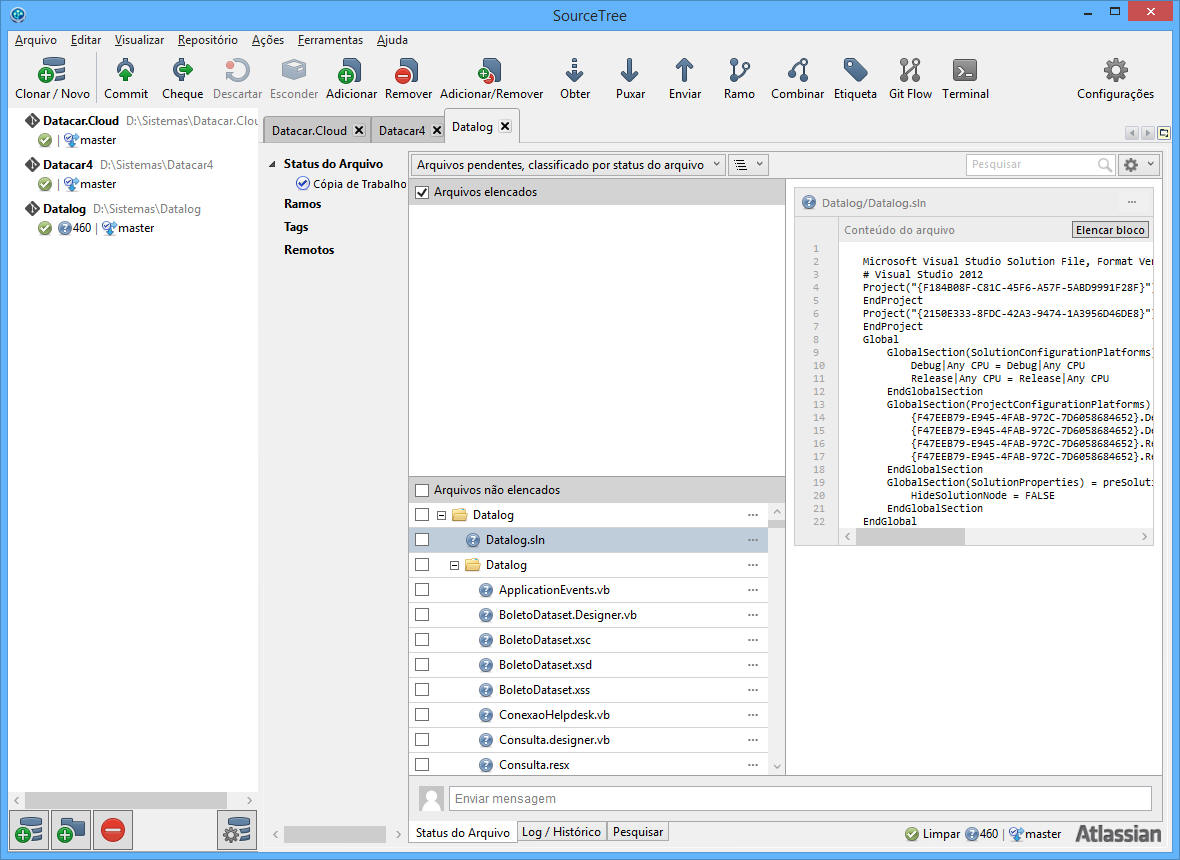
Task: Select the BoletoDataset.xss file row
Action: tap(588, 690)
